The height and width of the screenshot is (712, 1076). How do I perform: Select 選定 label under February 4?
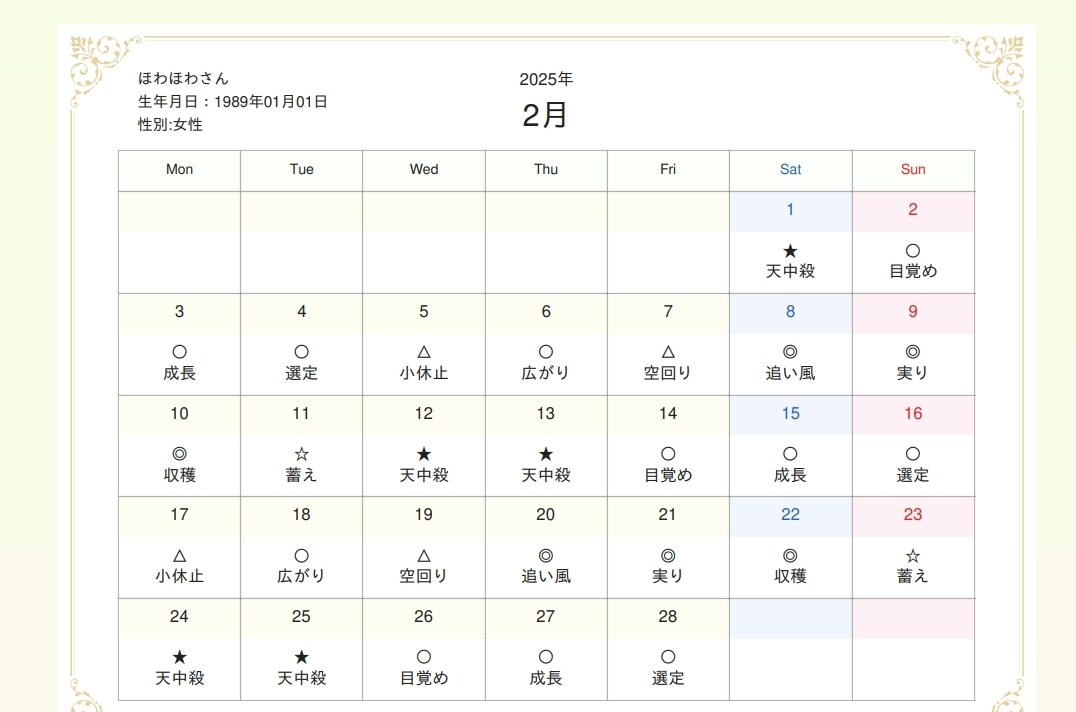pyautogui.click(x=302, y=373)
